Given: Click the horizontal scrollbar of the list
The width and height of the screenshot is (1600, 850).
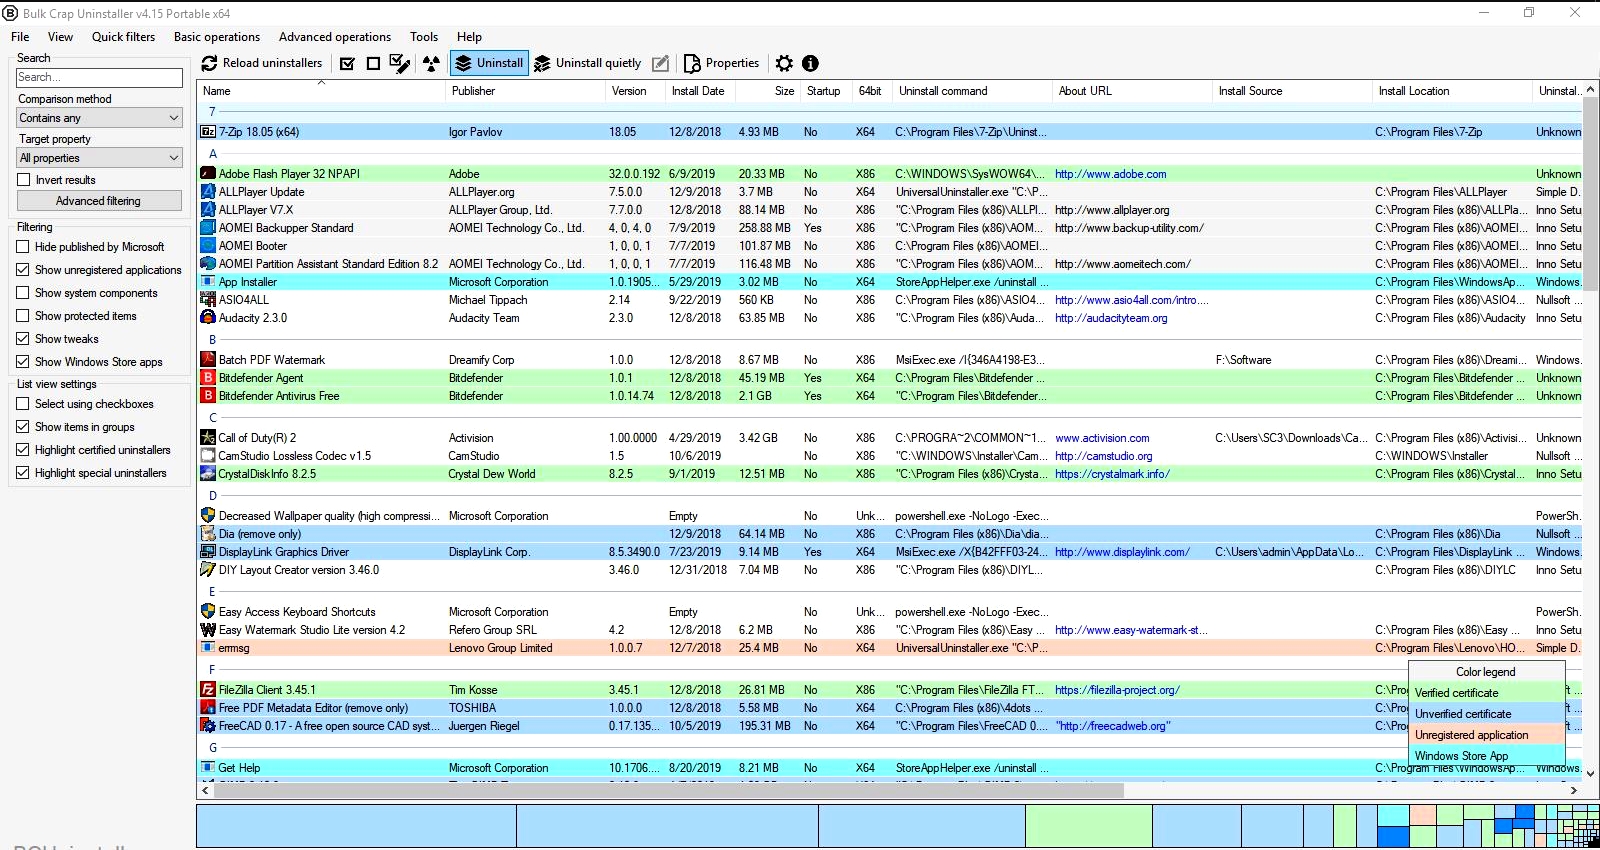Looking at the screenshot, I should pos(667,790).
